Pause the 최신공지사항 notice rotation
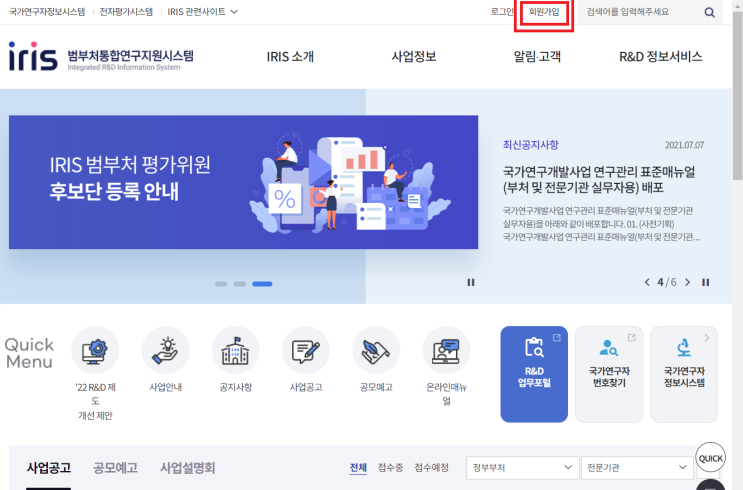Screen dimensions: 743x490 click(x=706, y=282)
